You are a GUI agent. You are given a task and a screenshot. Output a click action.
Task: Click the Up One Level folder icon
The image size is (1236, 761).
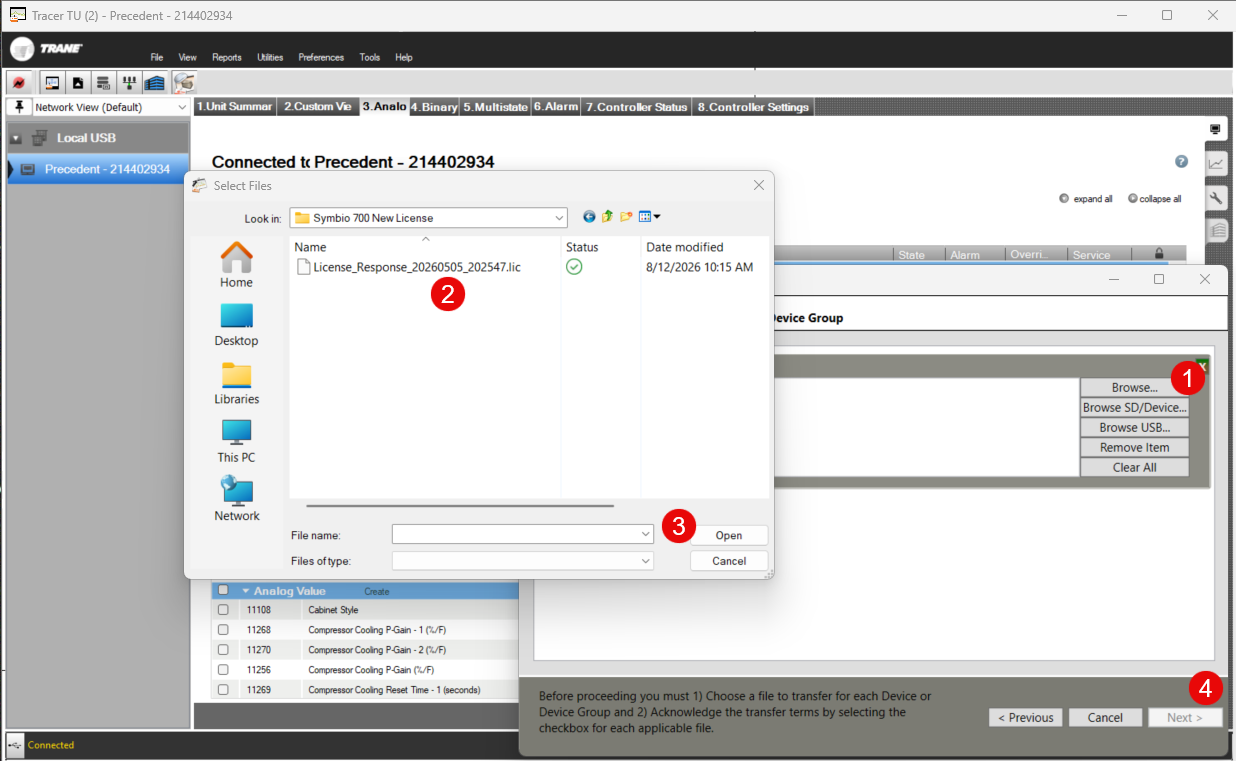pyautogui.click(x=607, y=217)
